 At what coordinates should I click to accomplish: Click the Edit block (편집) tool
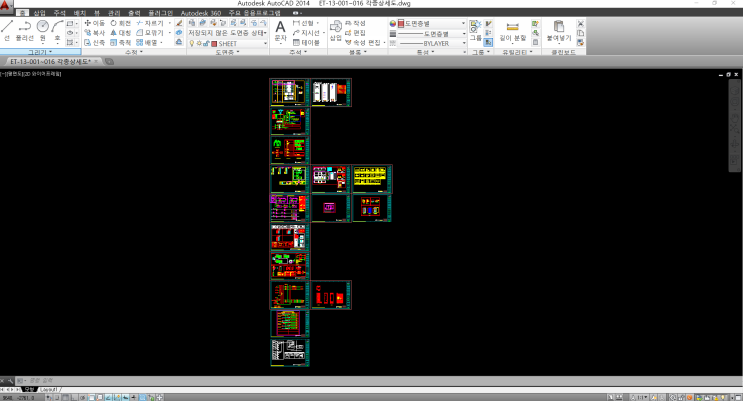355,33
